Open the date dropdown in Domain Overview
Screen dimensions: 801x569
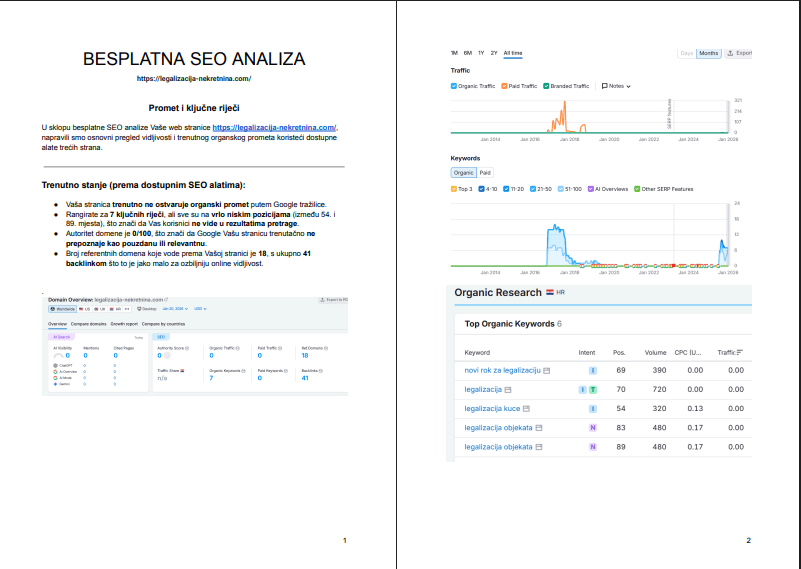(x=174, y=310)
